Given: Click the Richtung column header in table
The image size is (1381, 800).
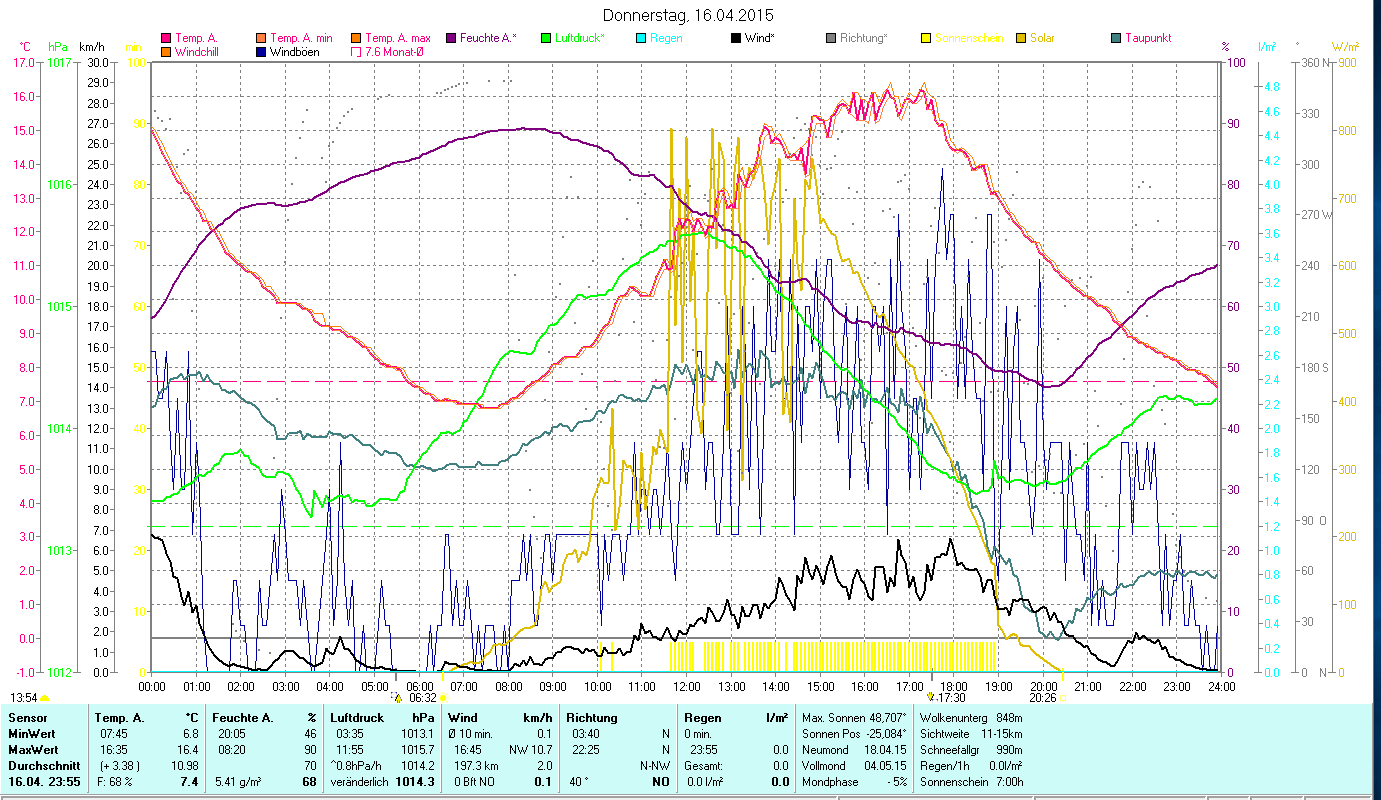Looking at the screenshot, I should (592, 718).
